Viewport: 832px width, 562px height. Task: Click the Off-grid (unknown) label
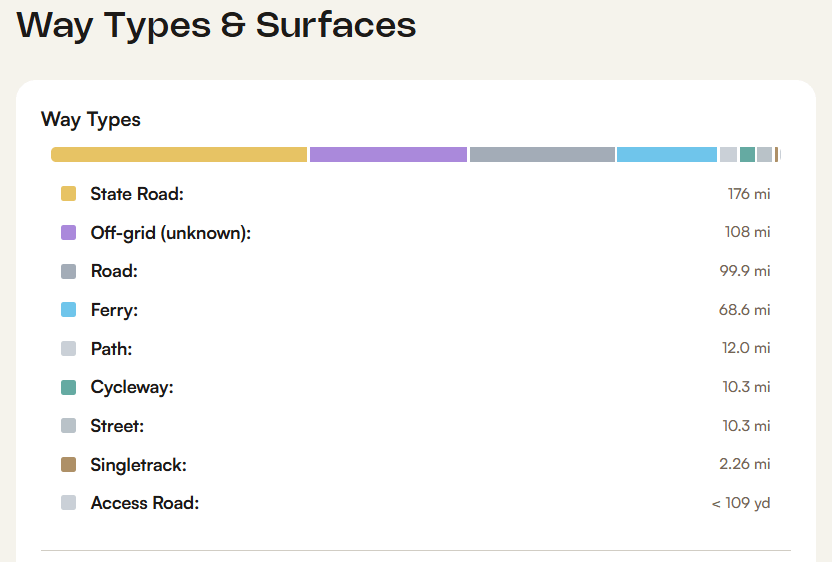[x=170, y=233]
